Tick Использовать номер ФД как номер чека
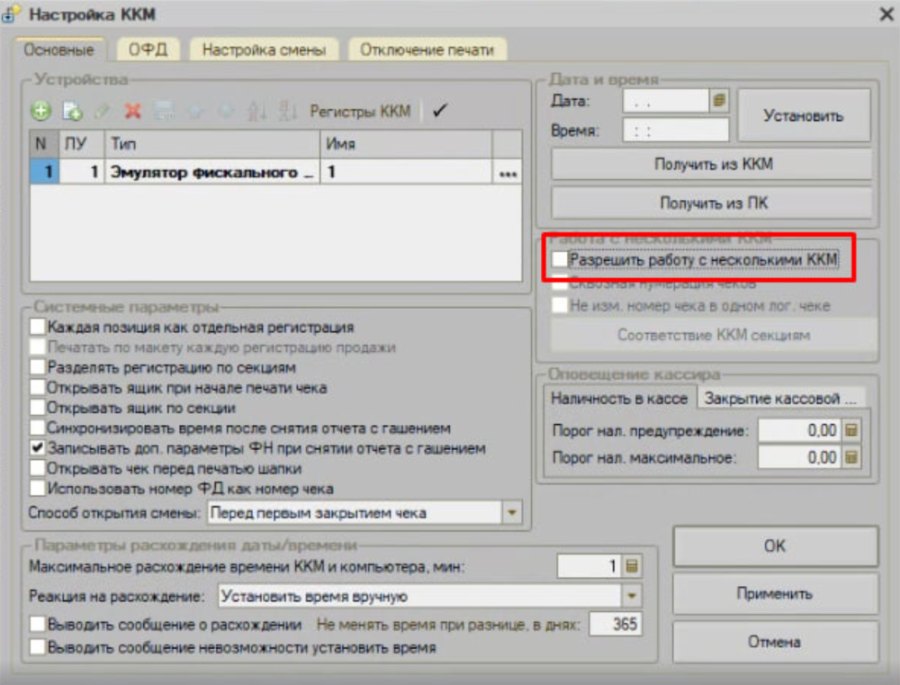Viewport: 900px width, 685px height. click(38, 488)
